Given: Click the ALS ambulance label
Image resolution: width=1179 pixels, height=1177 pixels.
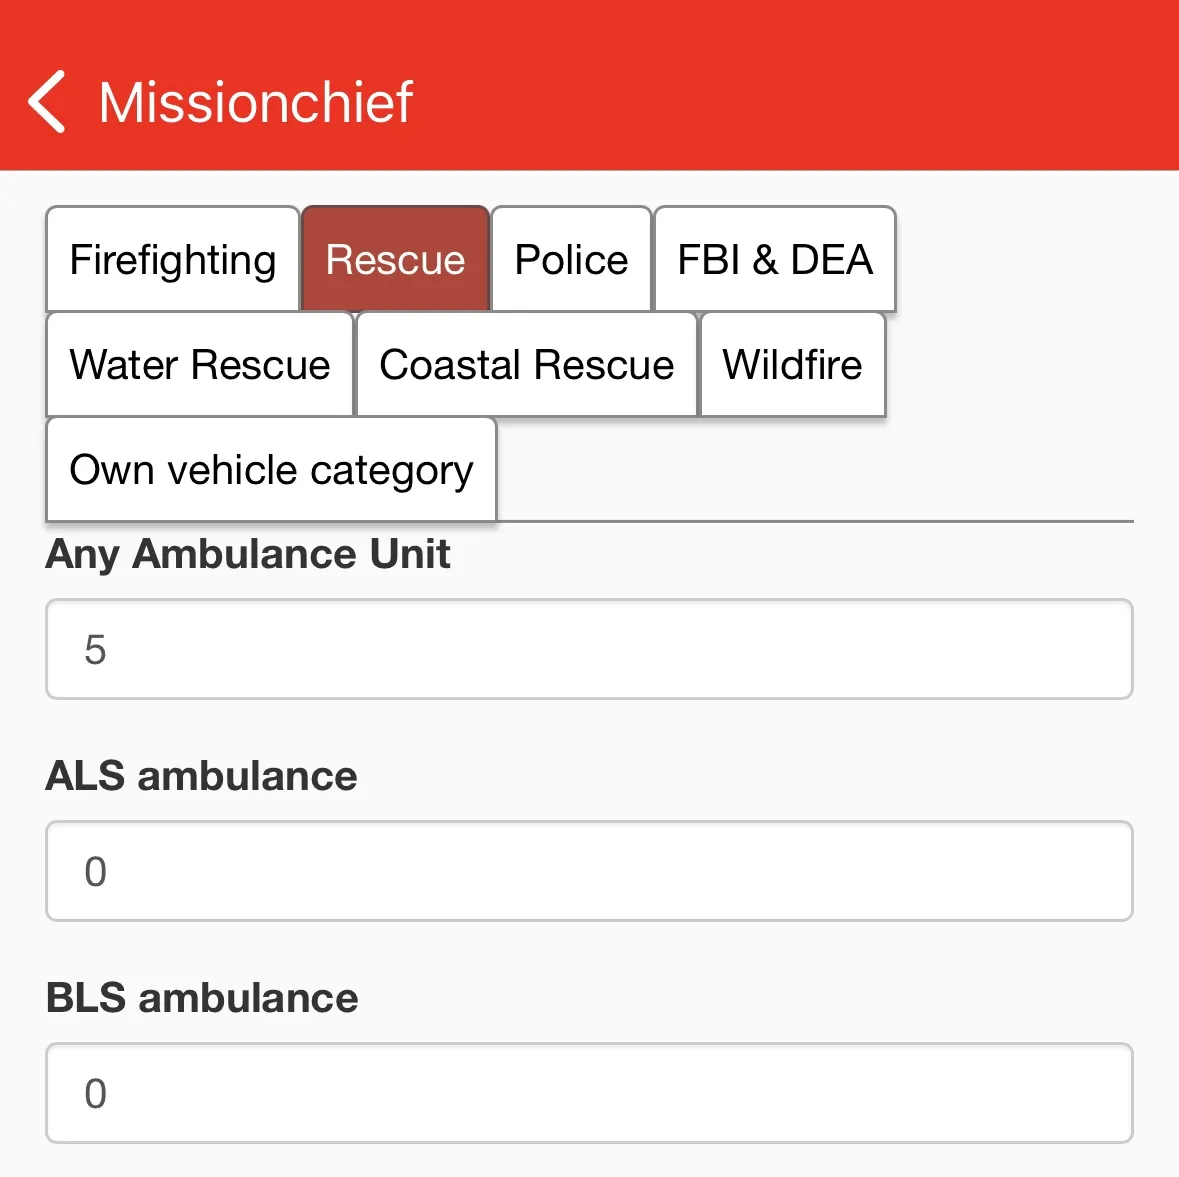Looking at the screenshot, I should 202,775.
